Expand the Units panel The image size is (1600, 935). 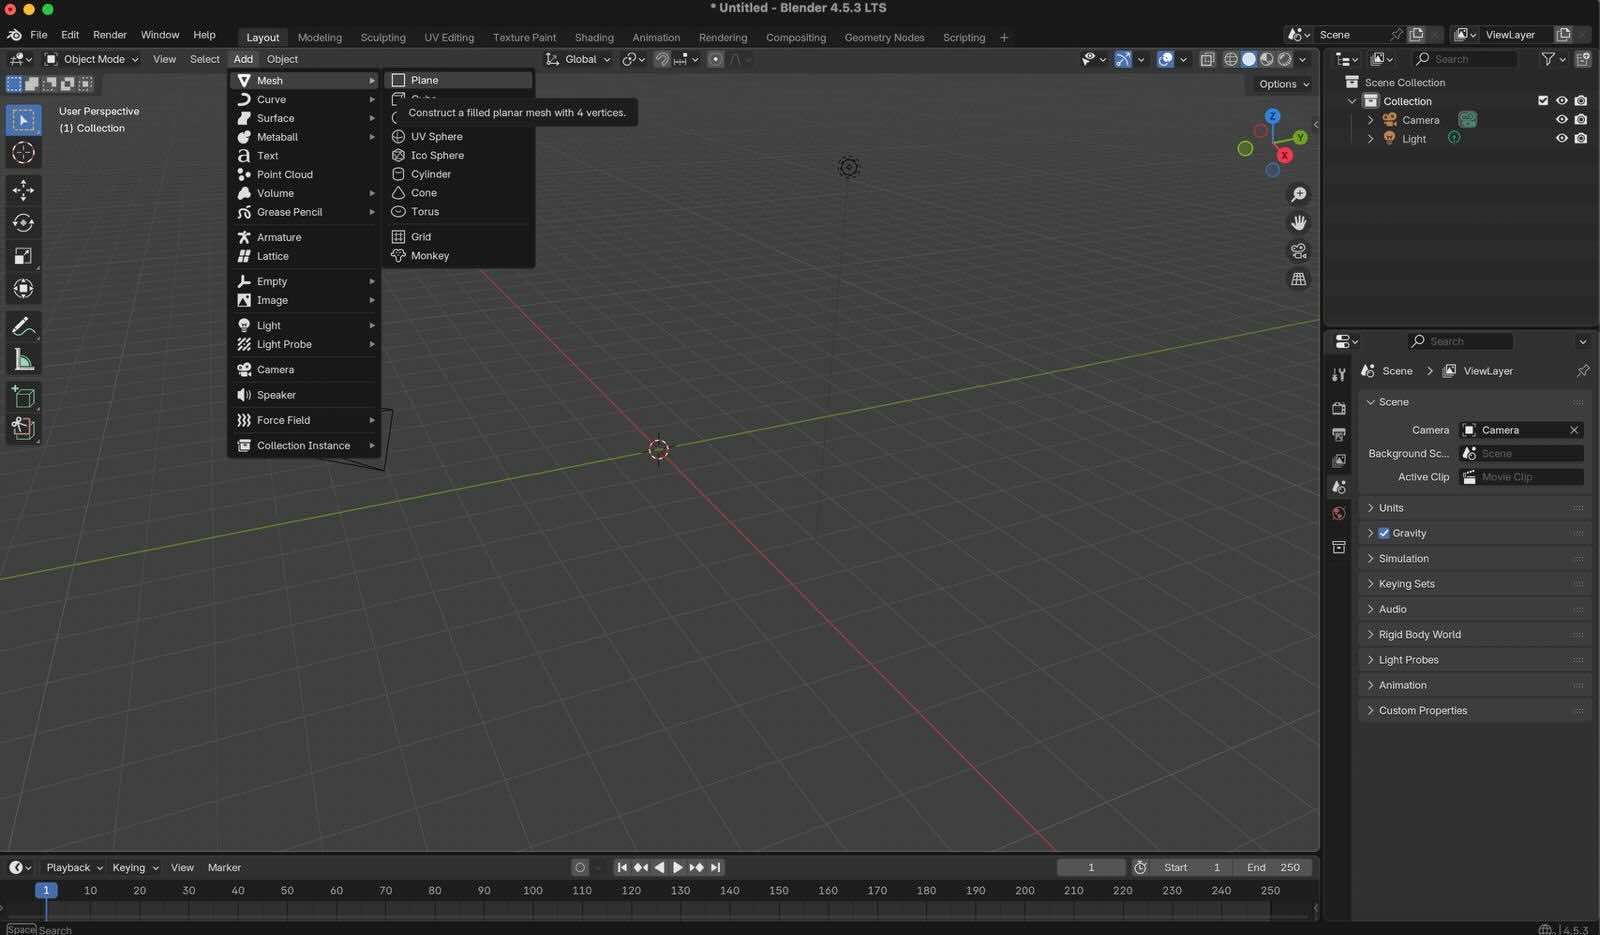click(1391, 508)
